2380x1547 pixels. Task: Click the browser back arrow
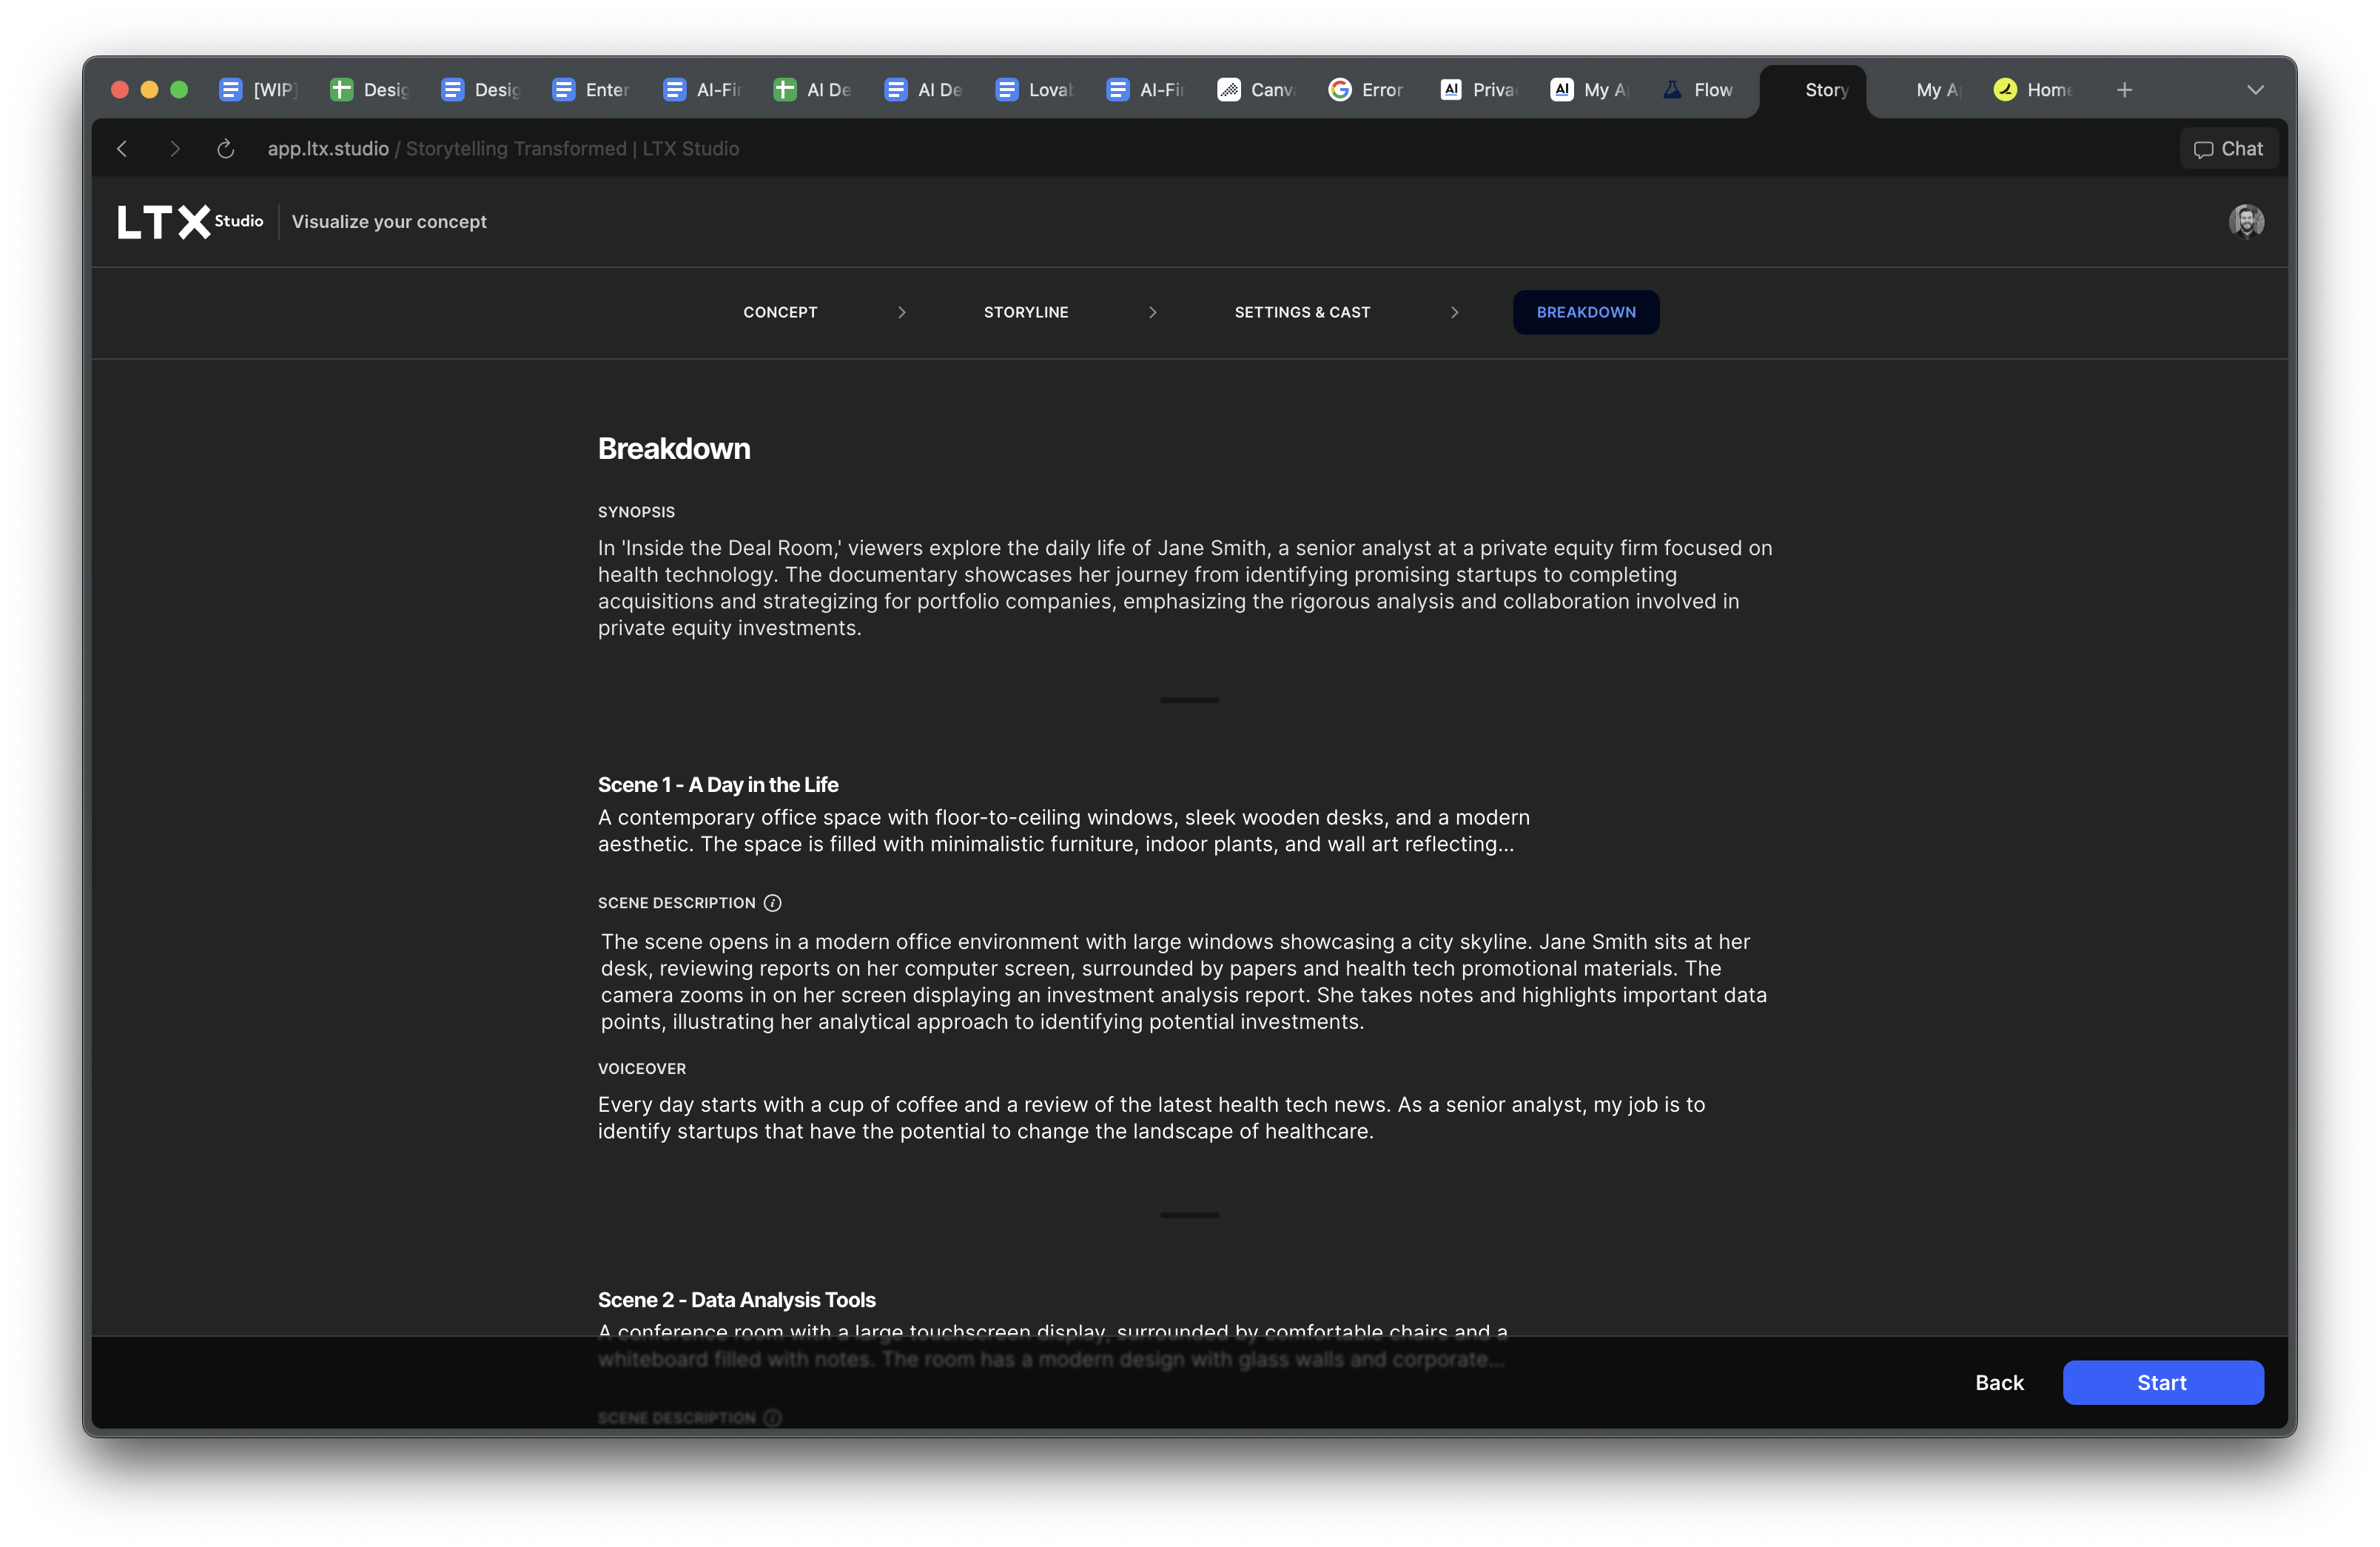tap(122, 149)
